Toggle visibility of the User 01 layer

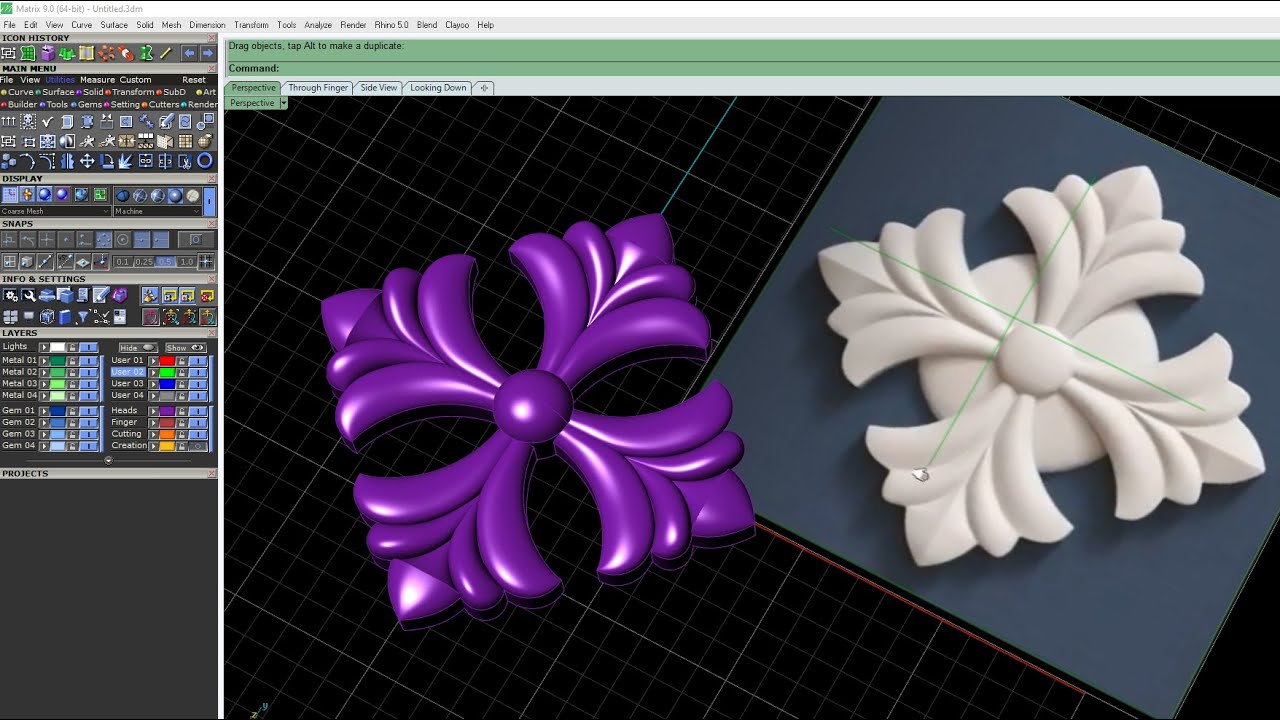click(198, 361)
